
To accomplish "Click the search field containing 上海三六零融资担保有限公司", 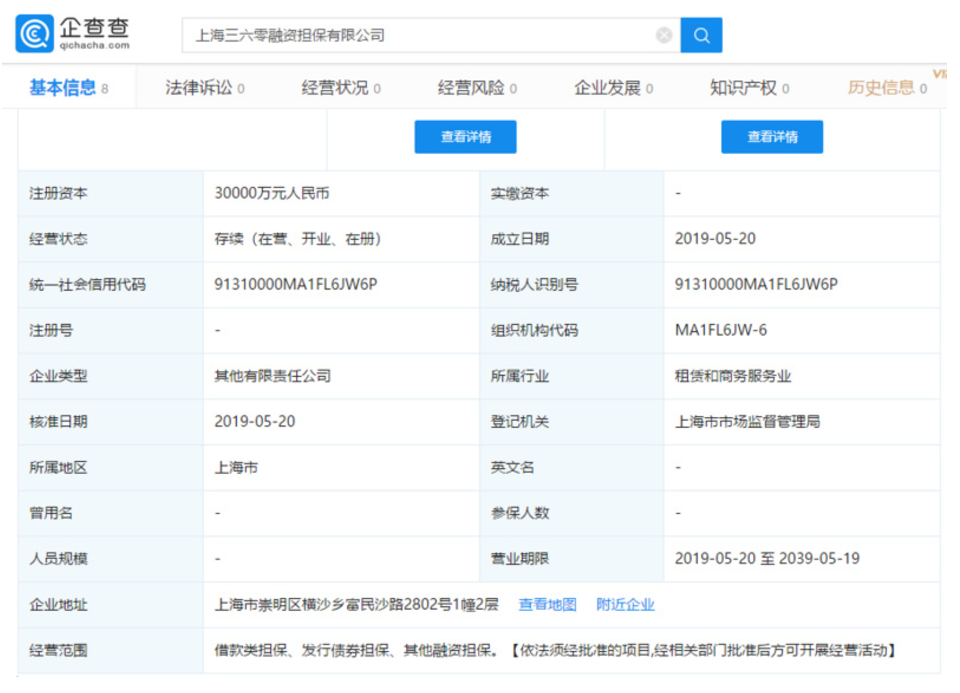I will [431, 36].
